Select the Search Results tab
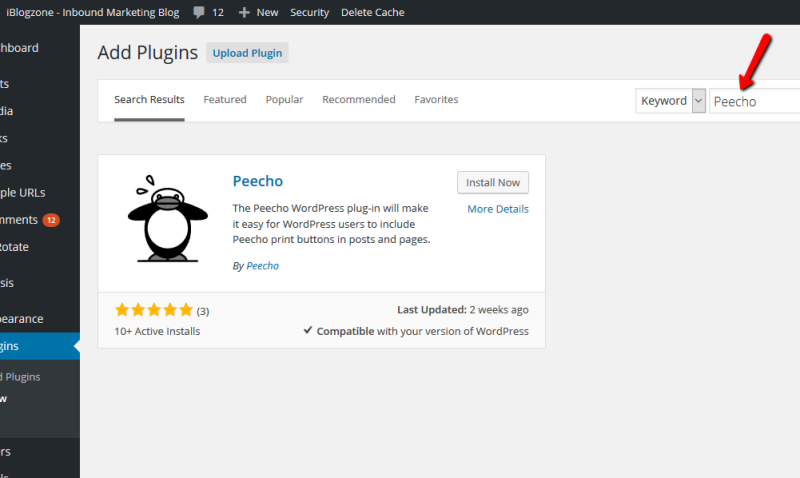The height and width of the screenshot is (478, 800). coord(149,99)
